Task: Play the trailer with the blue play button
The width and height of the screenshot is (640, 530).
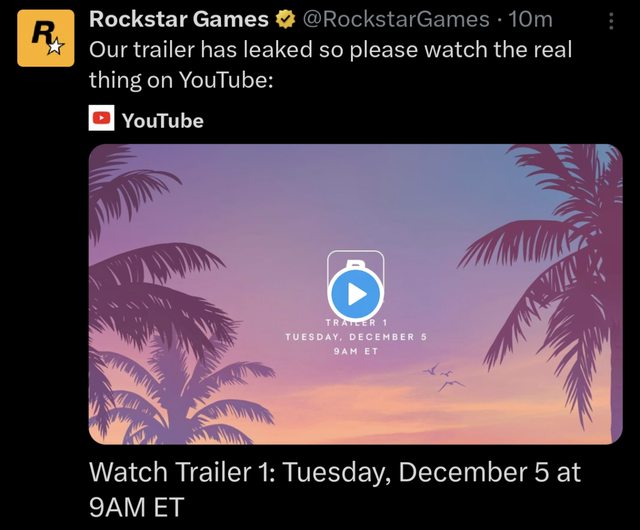Action: 356,294
